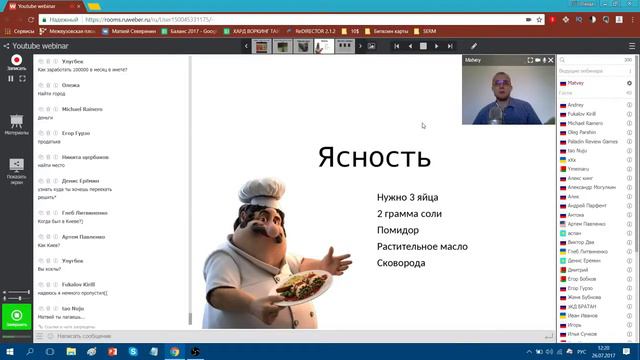Show hidden system tray icons

[529, 351]
